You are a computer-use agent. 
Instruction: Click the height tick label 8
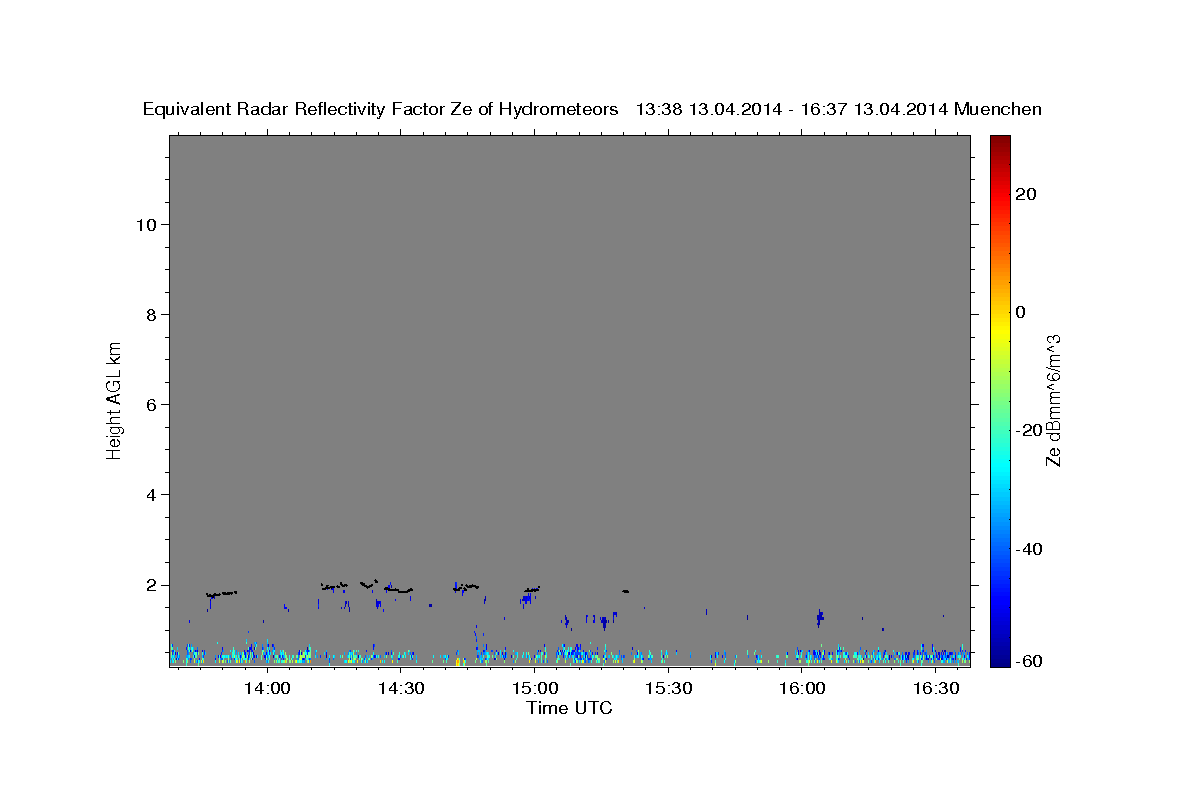(150, 314)
